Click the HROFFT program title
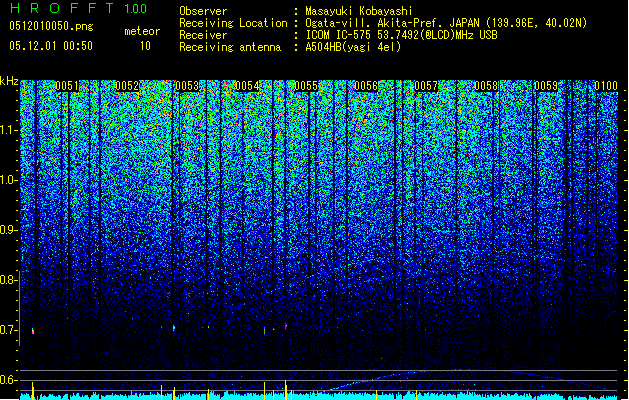 tap(62, 8)
